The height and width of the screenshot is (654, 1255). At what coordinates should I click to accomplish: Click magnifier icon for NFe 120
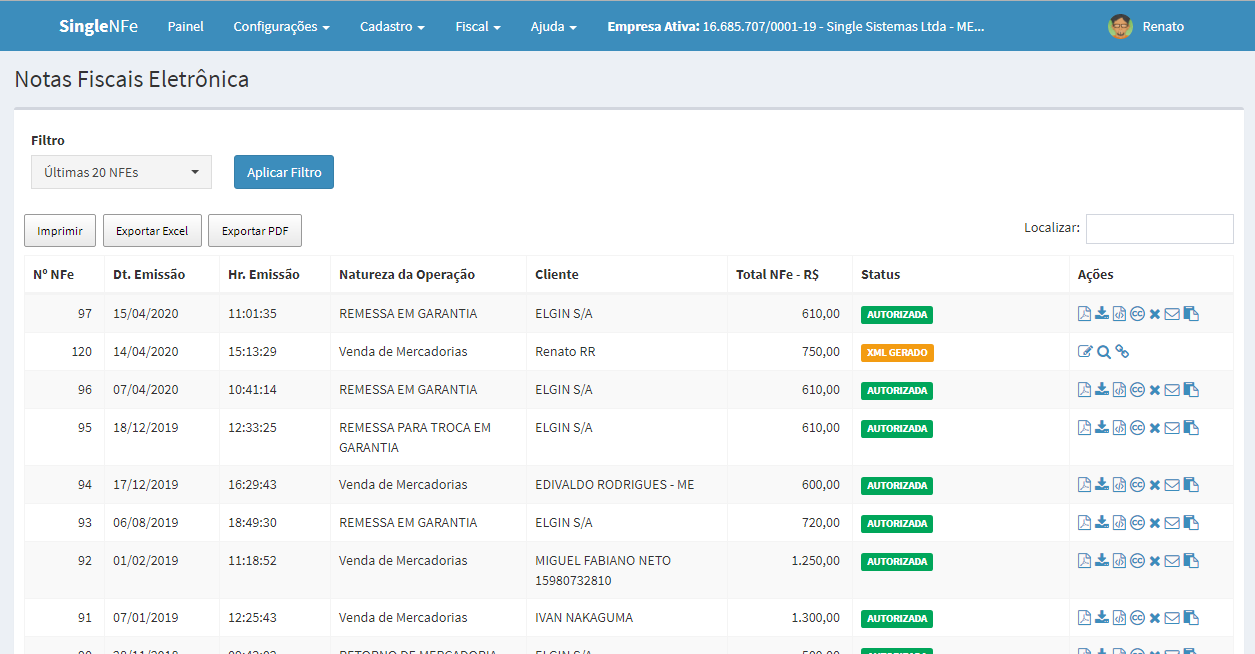[1103, 352]
